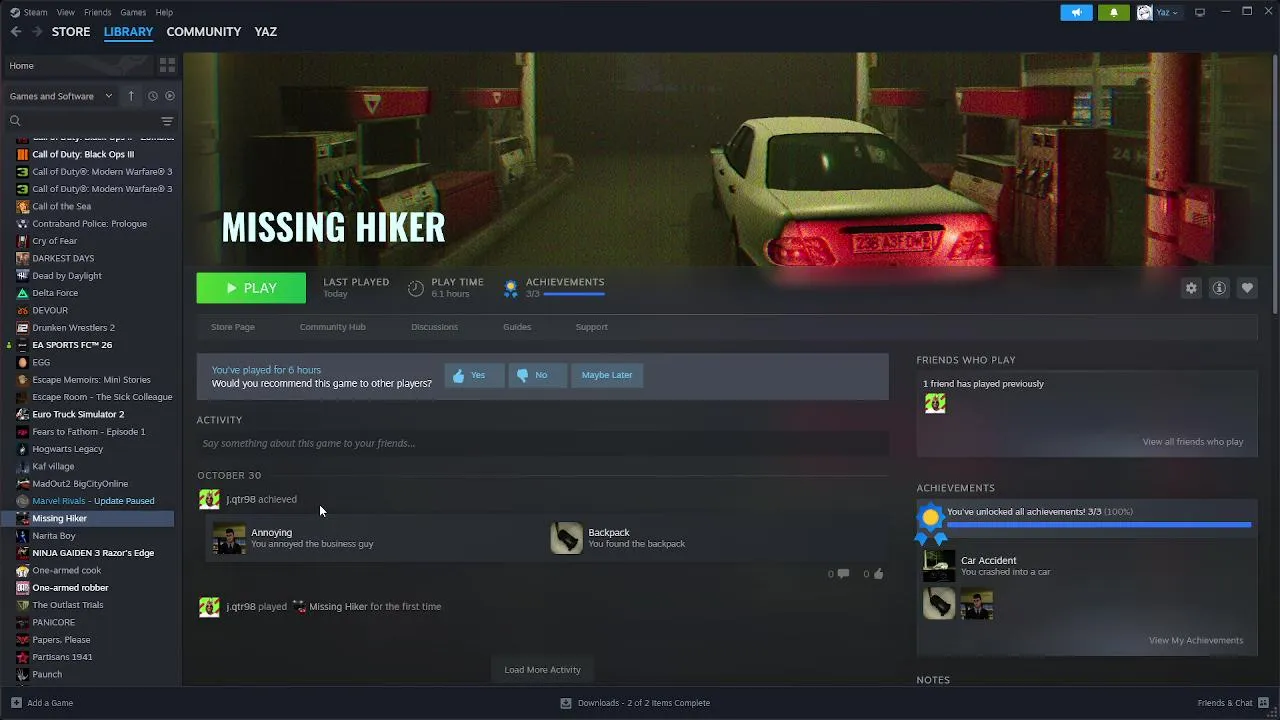Open the Steam menu

click(35, 12)
